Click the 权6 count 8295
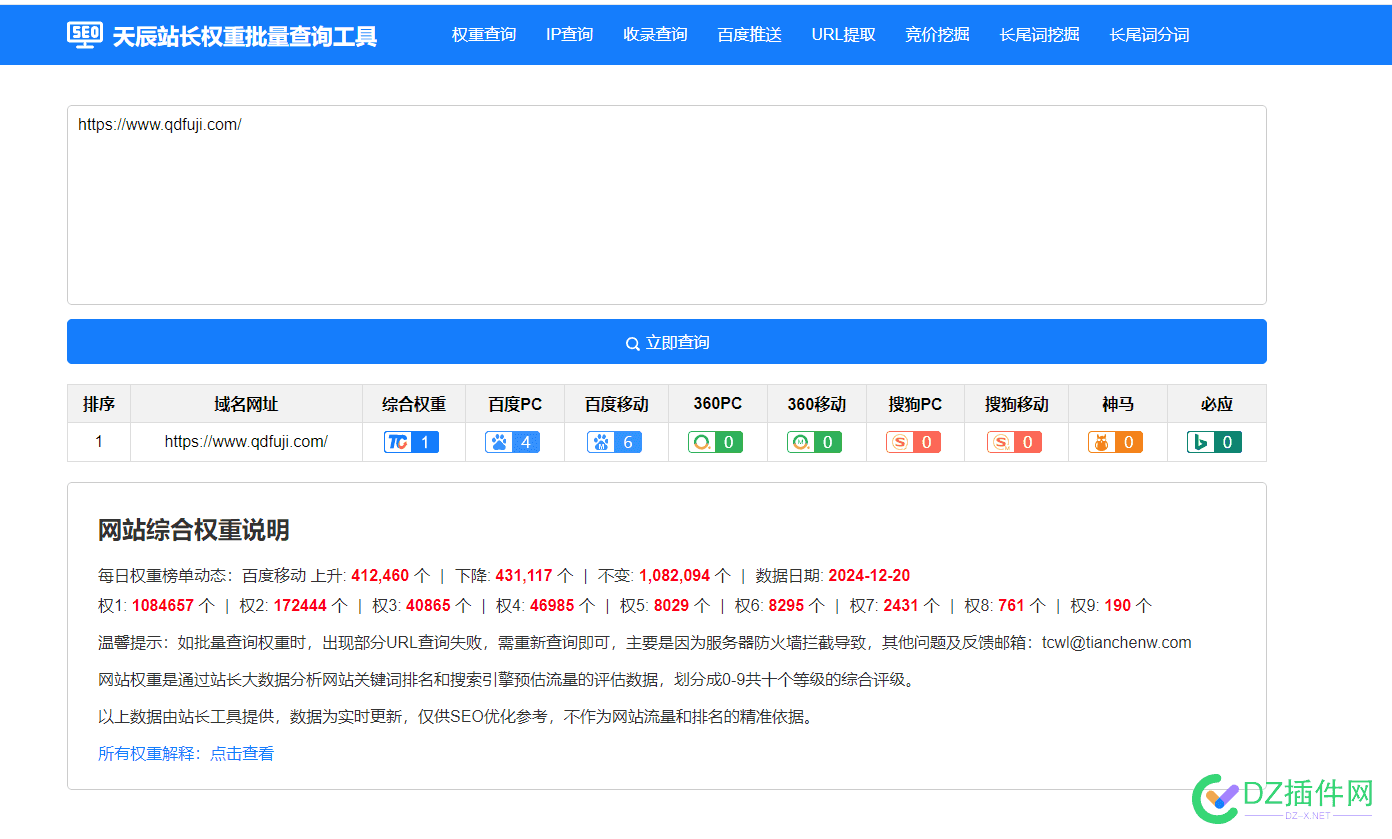Image resolution: width=1392 pixels, height=839 pixels. click(787, 605)
